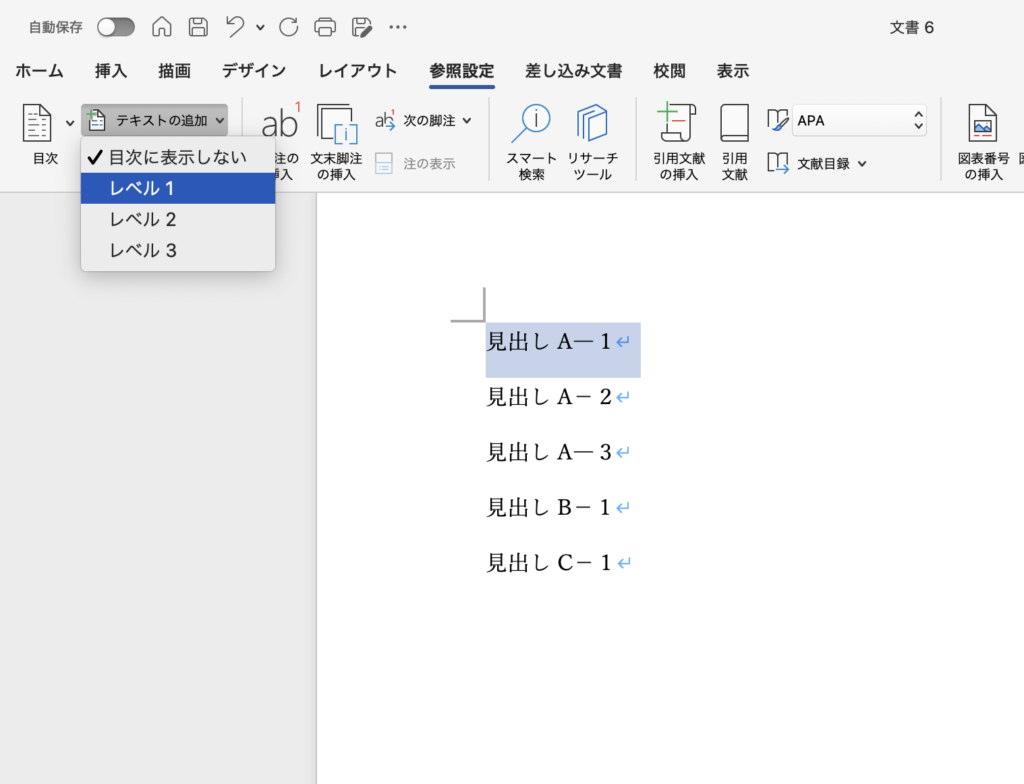Expand the 文献目録 dropdown chevron
The width and height of the screenshot is (1024, 784).
862,164
